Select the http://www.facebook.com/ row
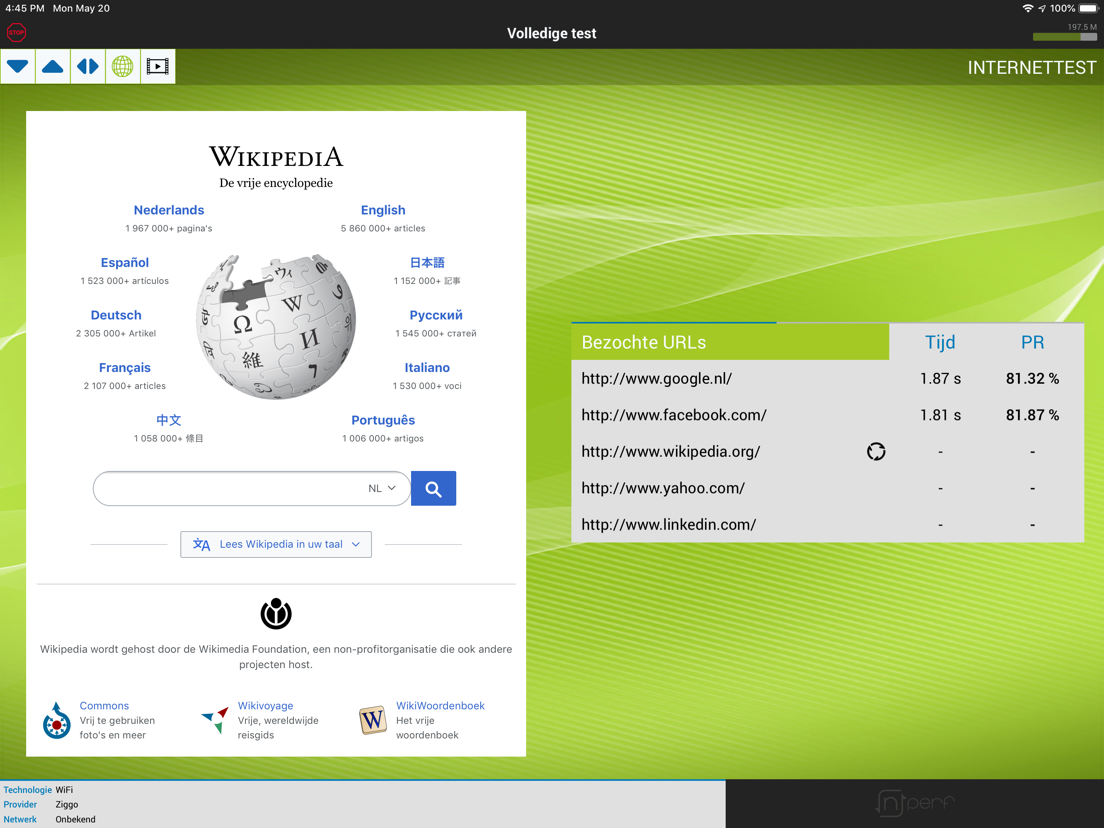This screenshot has width=1104, height=828. (x=827, y=415)
